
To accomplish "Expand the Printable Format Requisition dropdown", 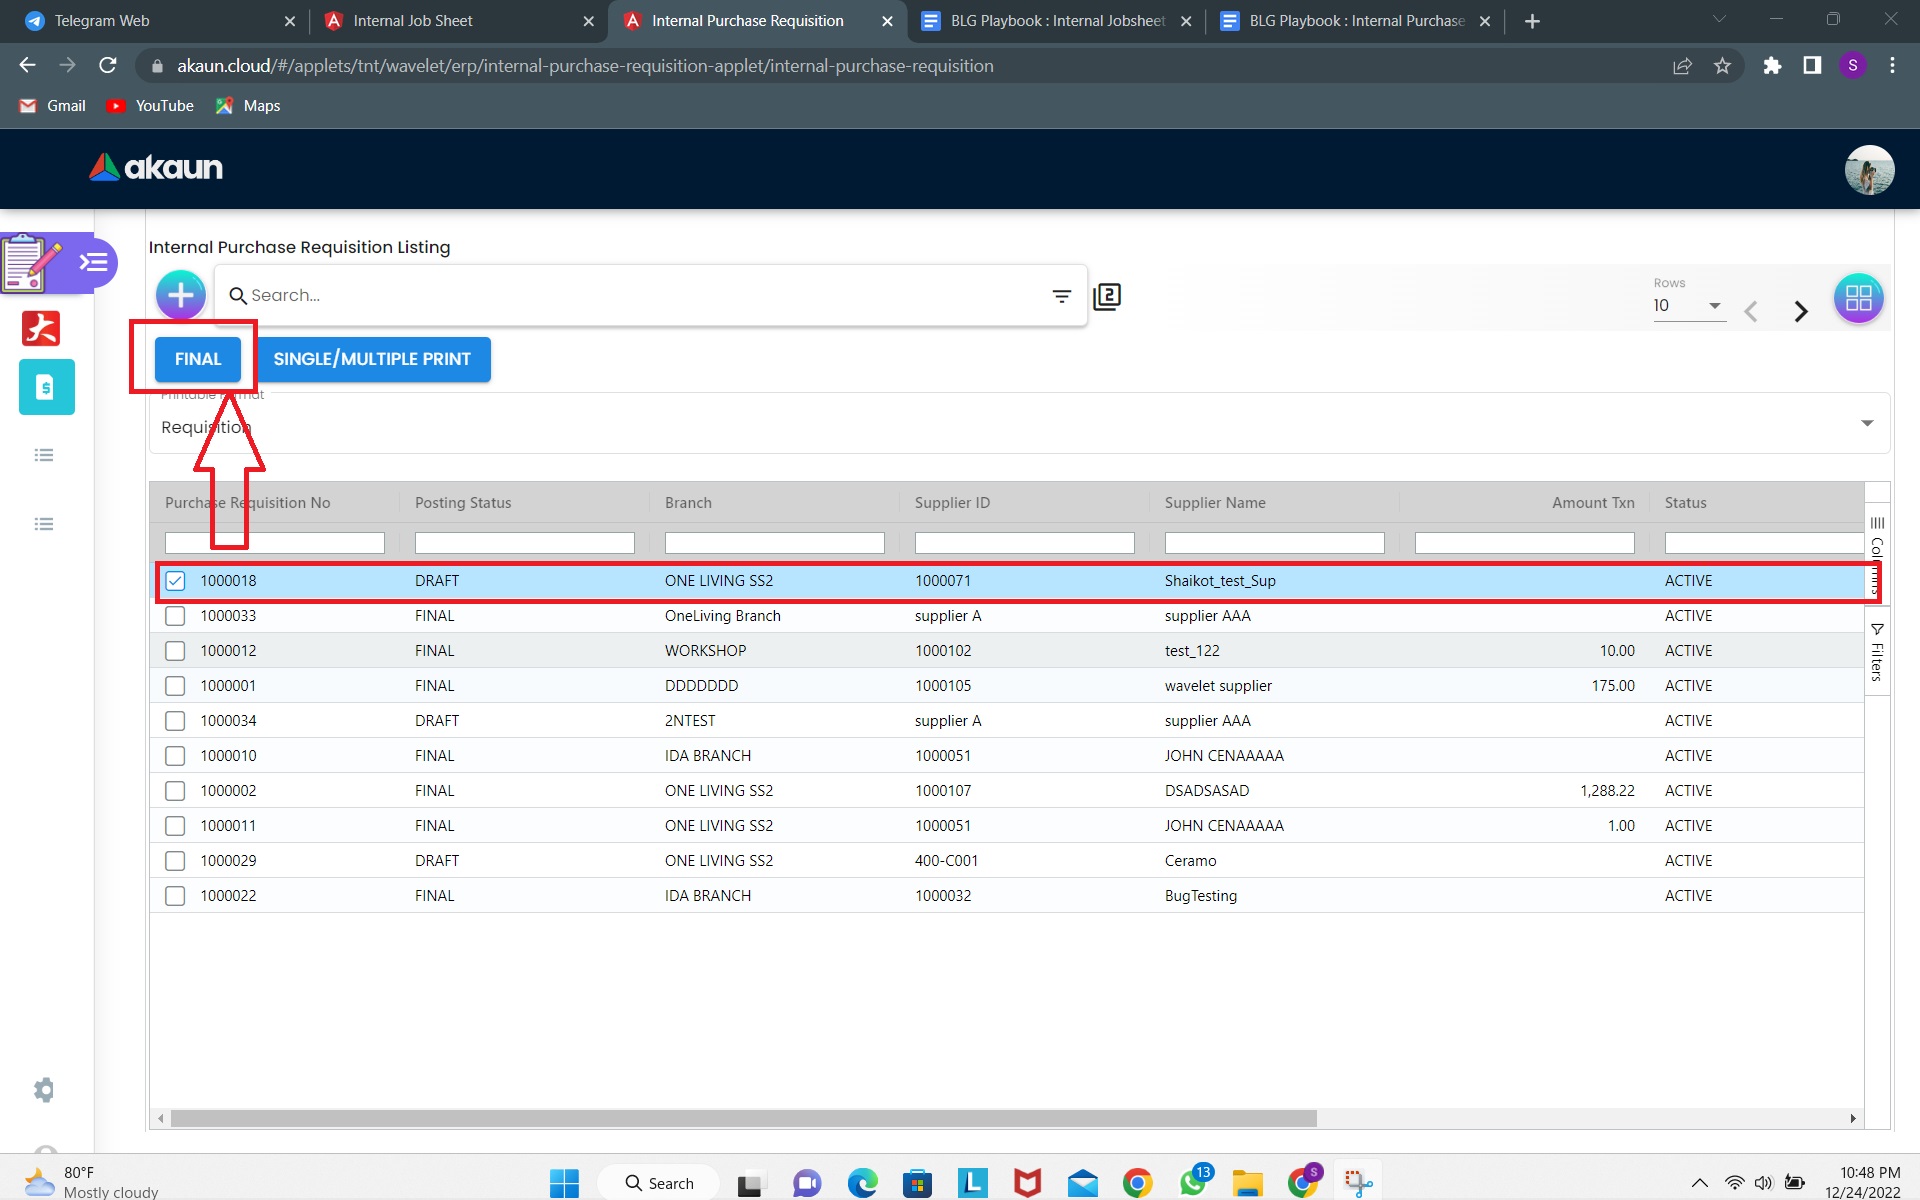I will click(x=1866, y=423).
